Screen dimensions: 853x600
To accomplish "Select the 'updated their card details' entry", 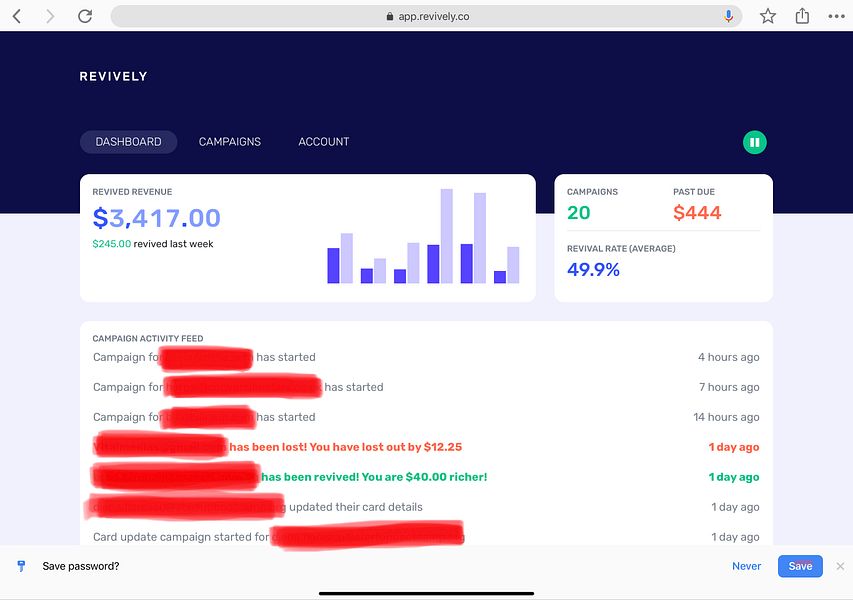I will click(x=426, y=507).
